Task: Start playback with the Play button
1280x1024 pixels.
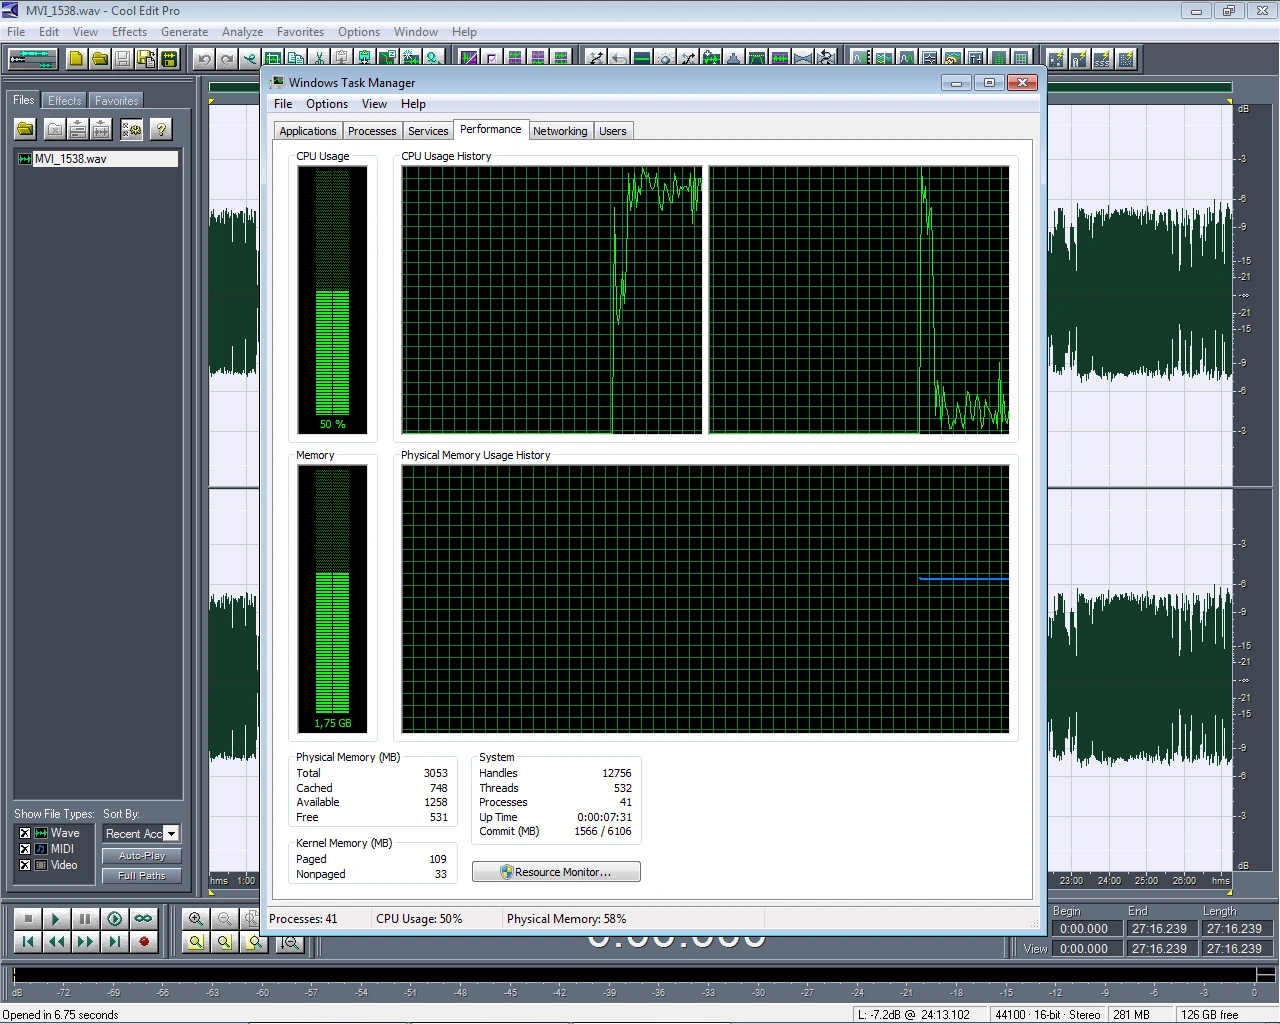Action: coord(56,919)
